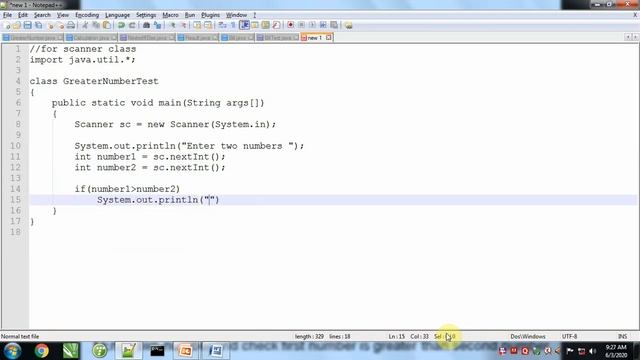Click the Redo arrow icon
The height and width of the screenshot is (360, 640).
(132, 25)
